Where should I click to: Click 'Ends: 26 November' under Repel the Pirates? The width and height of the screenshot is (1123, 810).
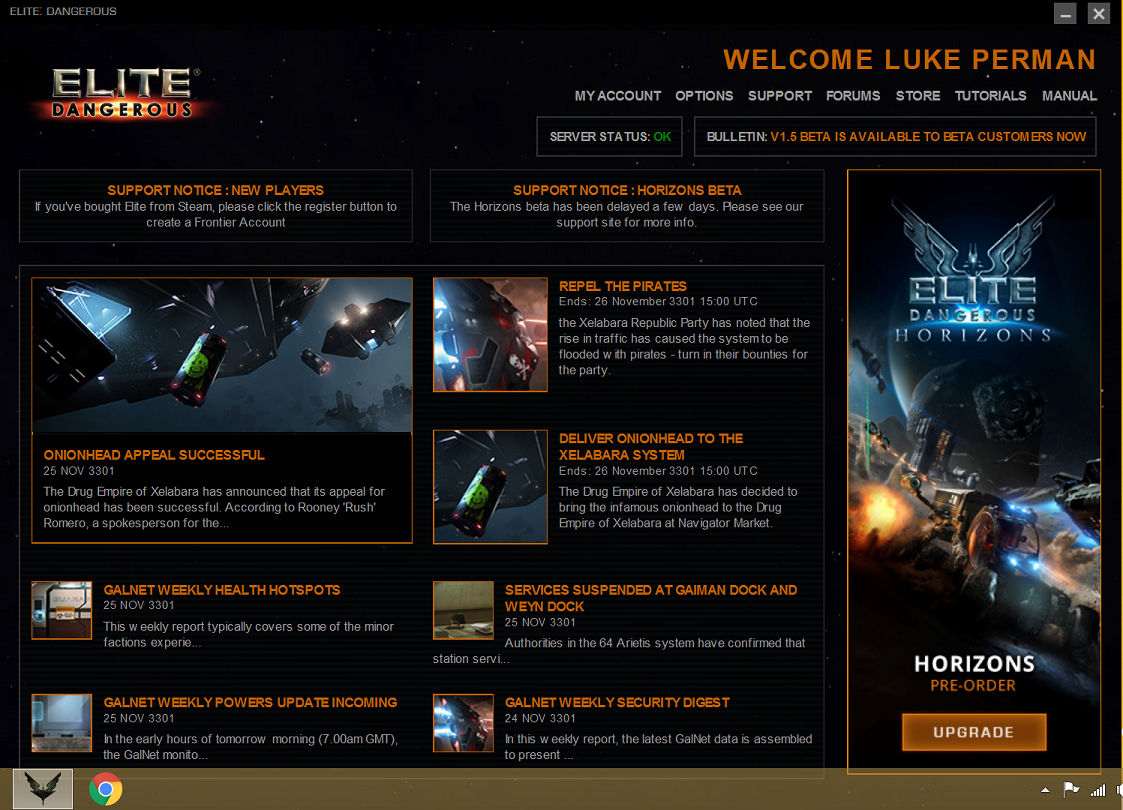click(657, 302)
